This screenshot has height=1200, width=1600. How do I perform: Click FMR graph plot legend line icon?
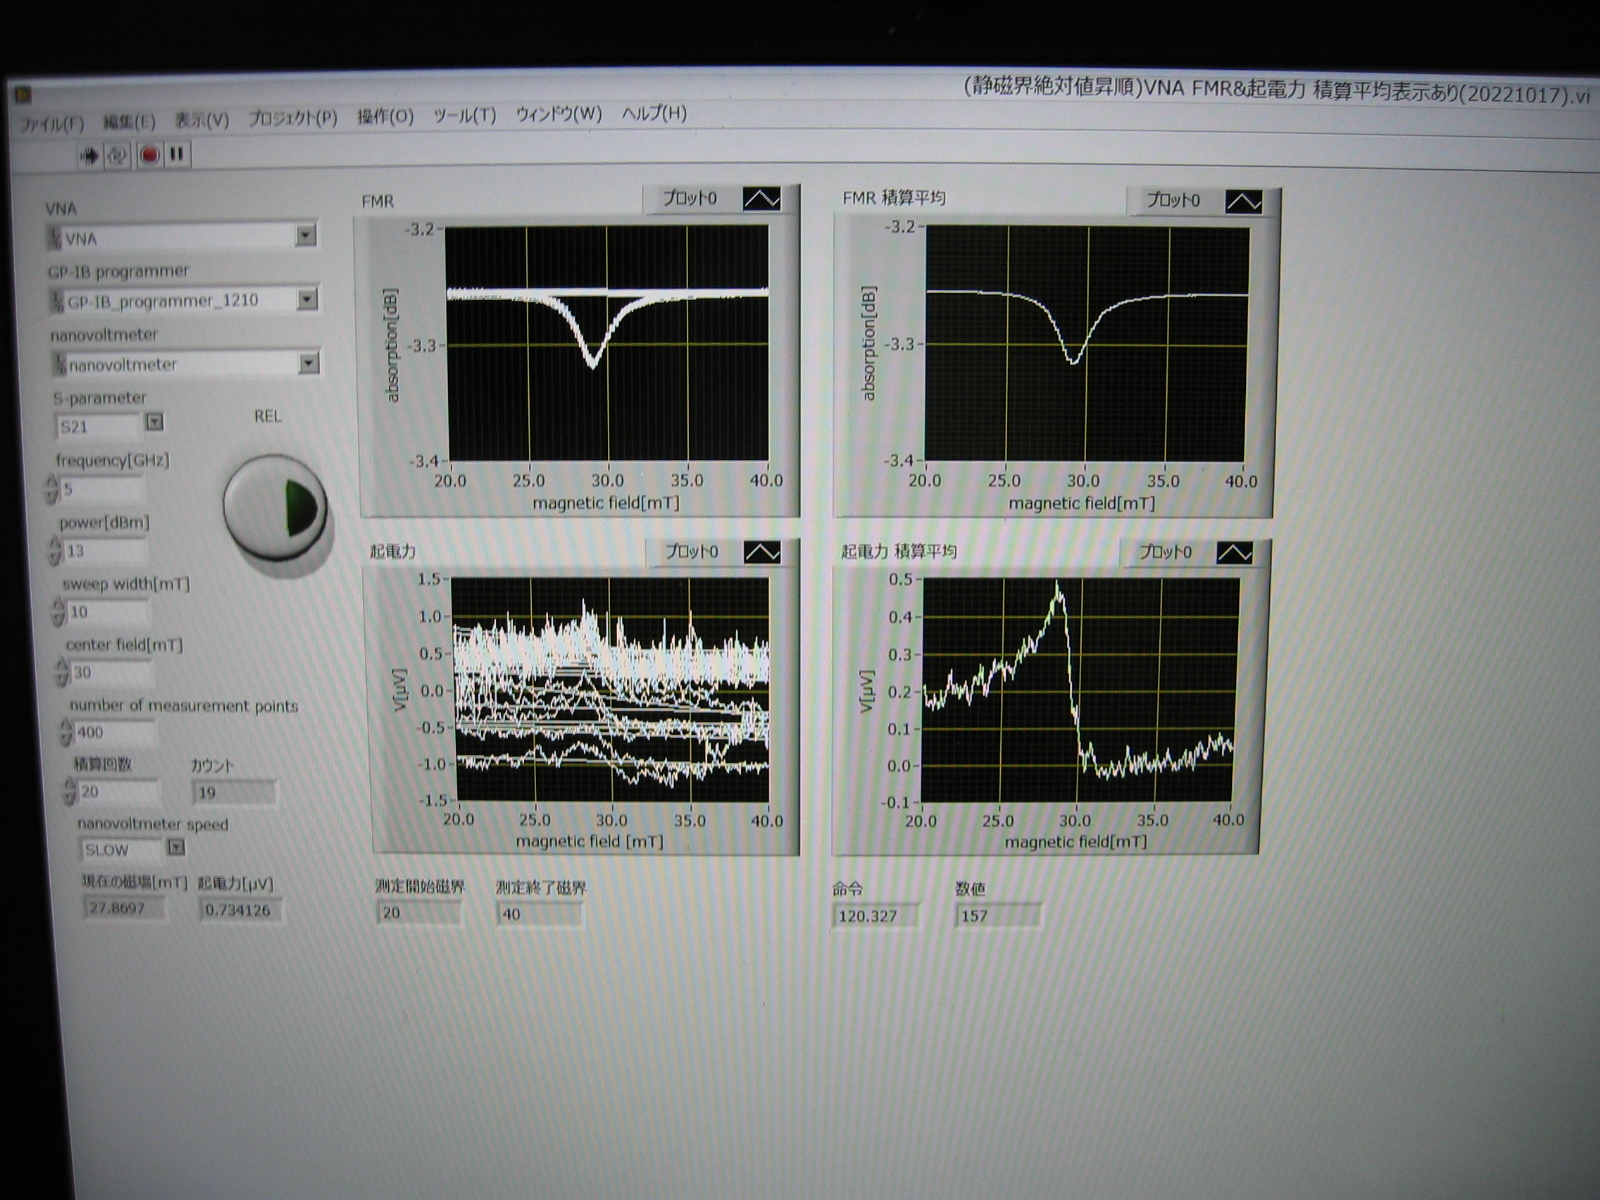(761, 199)
